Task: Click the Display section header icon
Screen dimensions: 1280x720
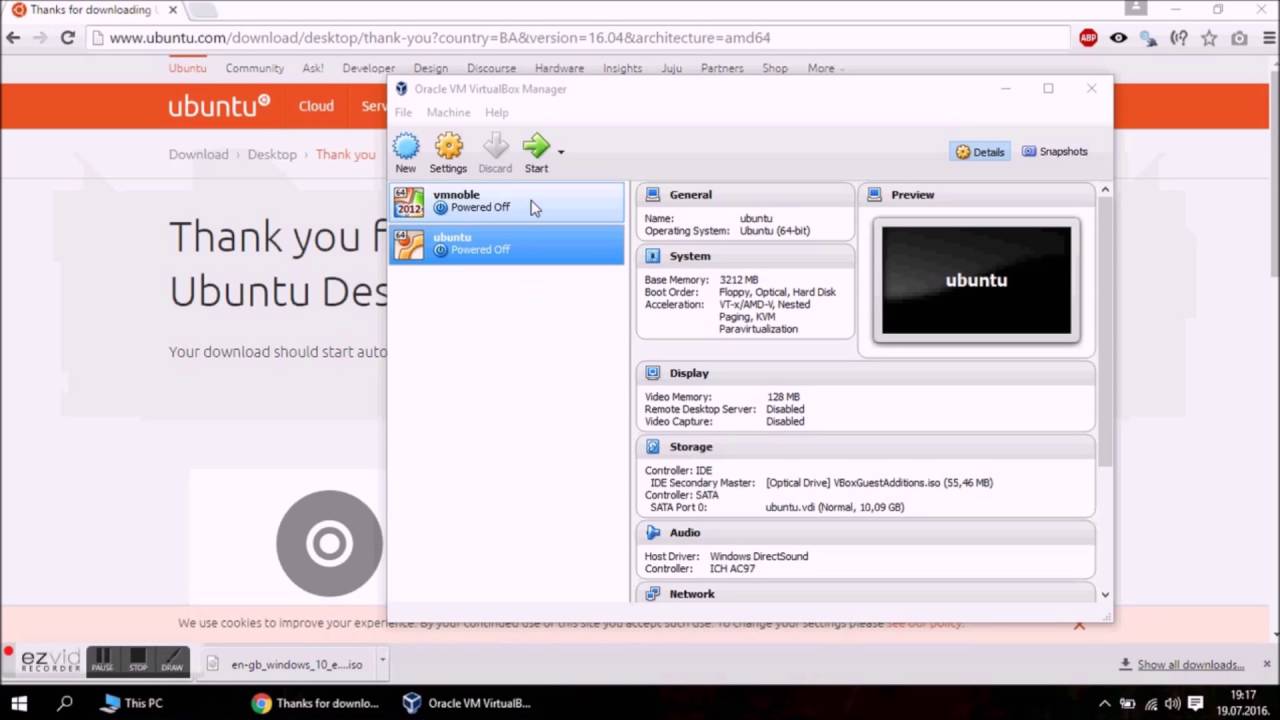Action: click(x=653, y=373)
